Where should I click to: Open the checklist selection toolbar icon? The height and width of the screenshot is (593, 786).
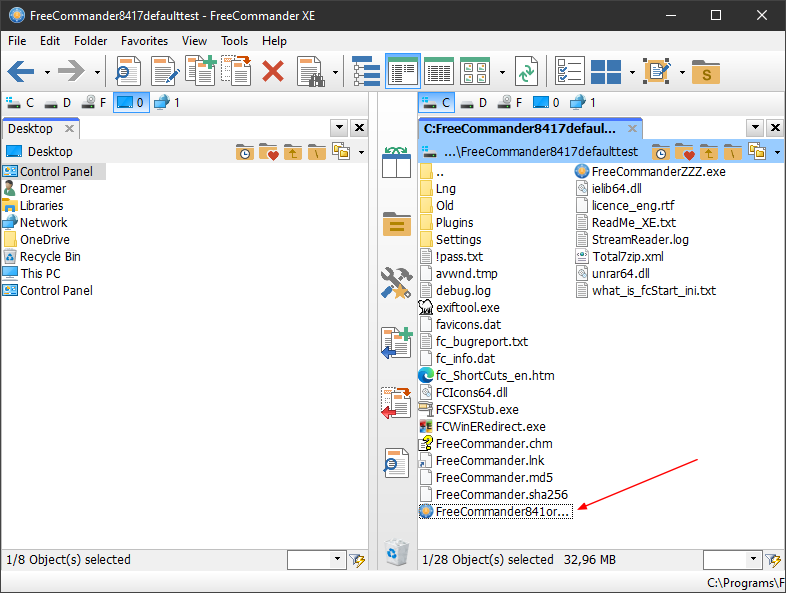click(x=570, y=72)
